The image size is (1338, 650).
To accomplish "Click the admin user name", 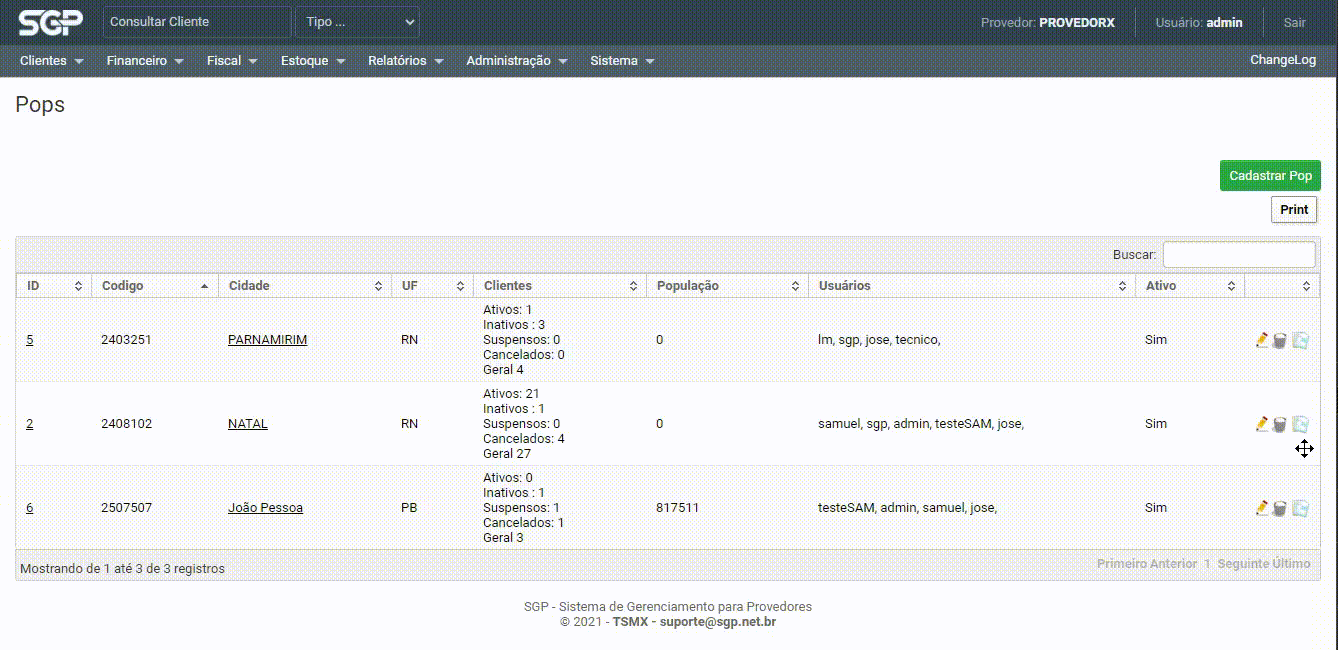I will [1224, 22].
